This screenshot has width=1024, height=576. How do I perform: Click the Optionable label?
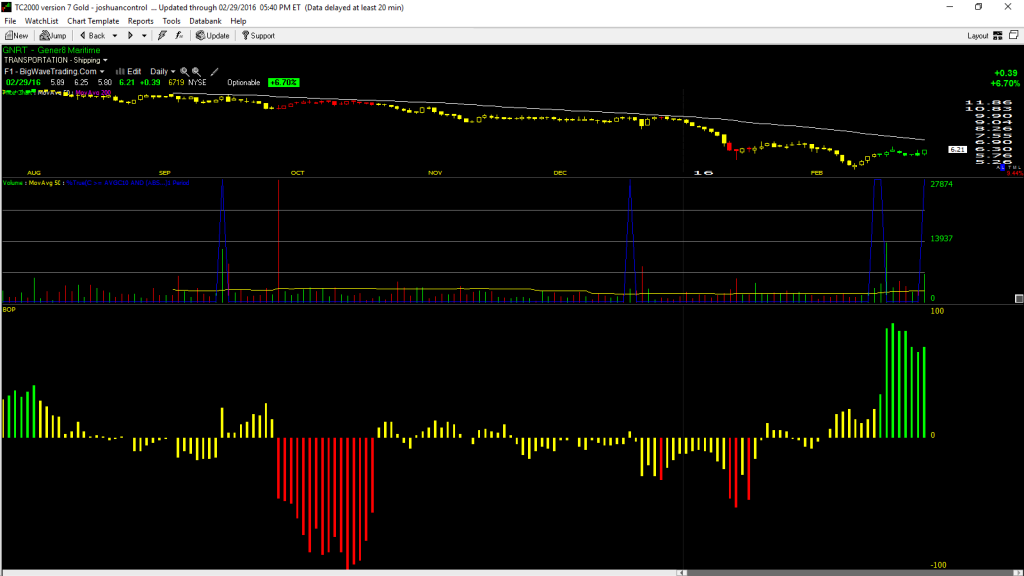pyautogui.click(x=244, y=83)
